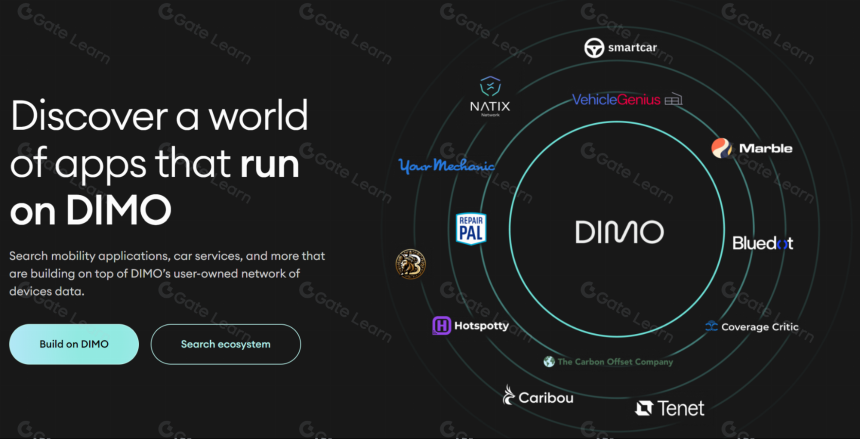Select the Hotspotty logo
Viewport: 860px width, 439px height.
click(x=471, y=326)
